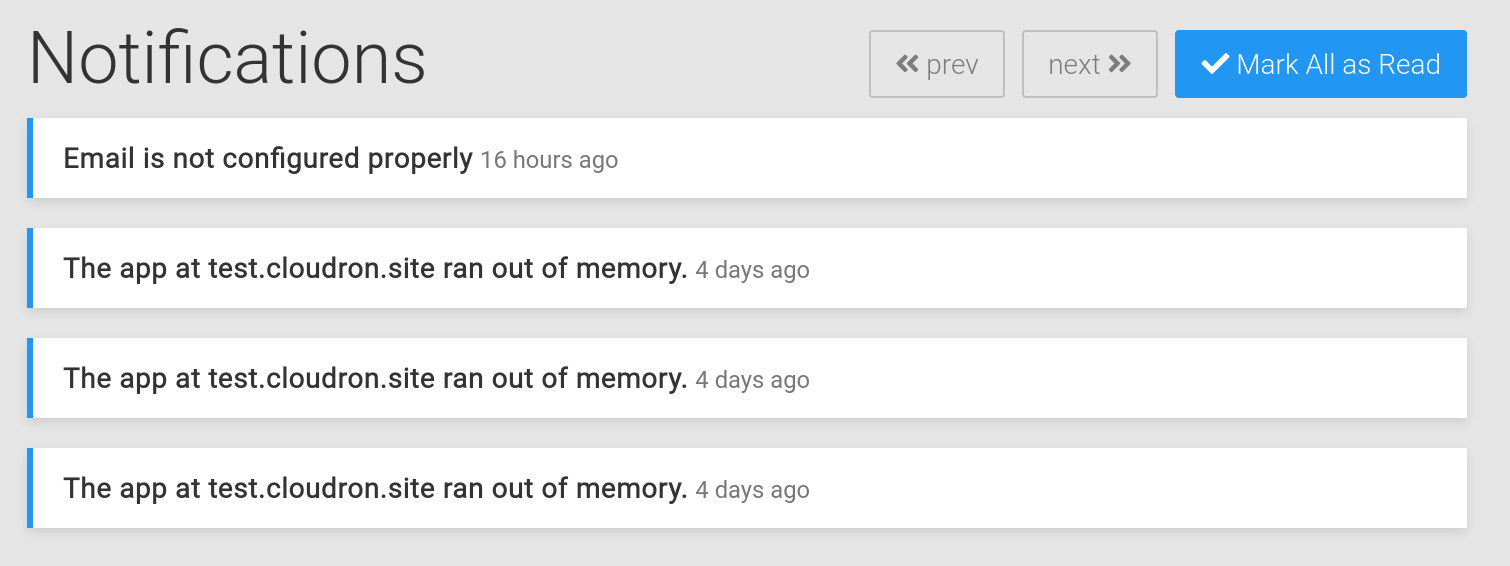Click the blue unread bar on the last memory notification
Screen dimensions: 1510x566
pos(30,488)
